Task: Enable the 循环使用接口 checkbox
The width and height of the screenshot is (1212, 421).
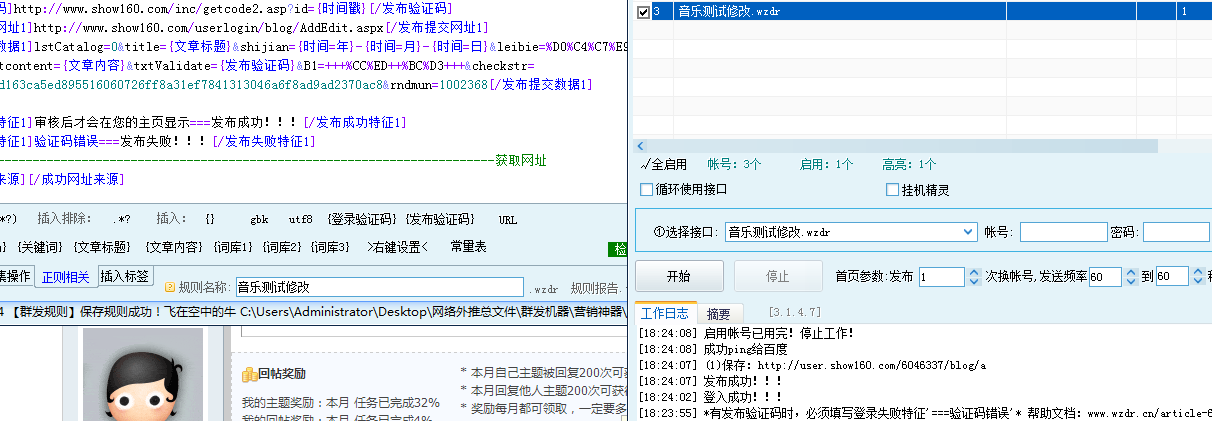Action: (646, 189)
